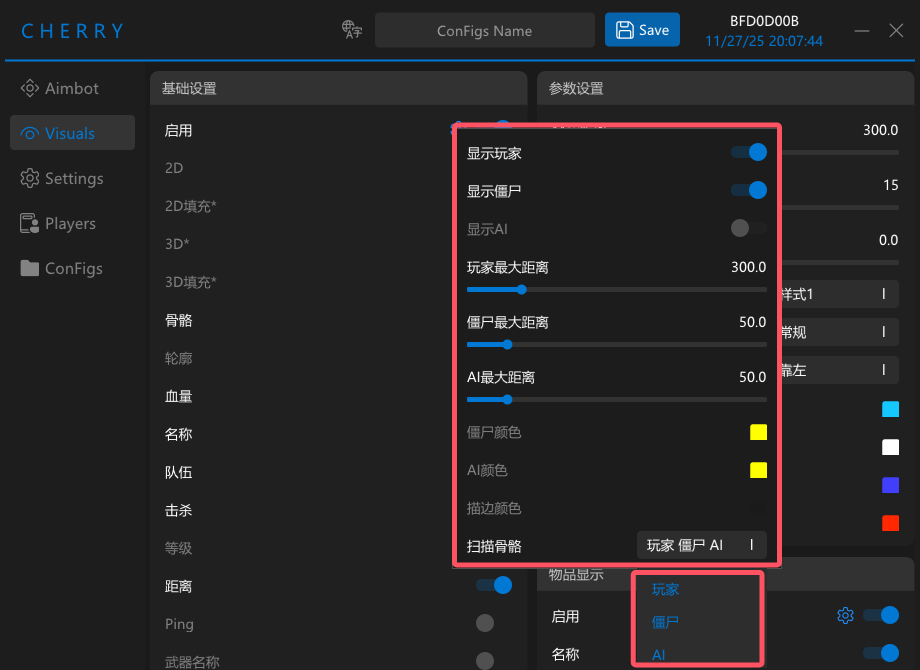This screenshot has height=670, width=920.
Task: Toggle the 距离 switch
Action: 494,585
